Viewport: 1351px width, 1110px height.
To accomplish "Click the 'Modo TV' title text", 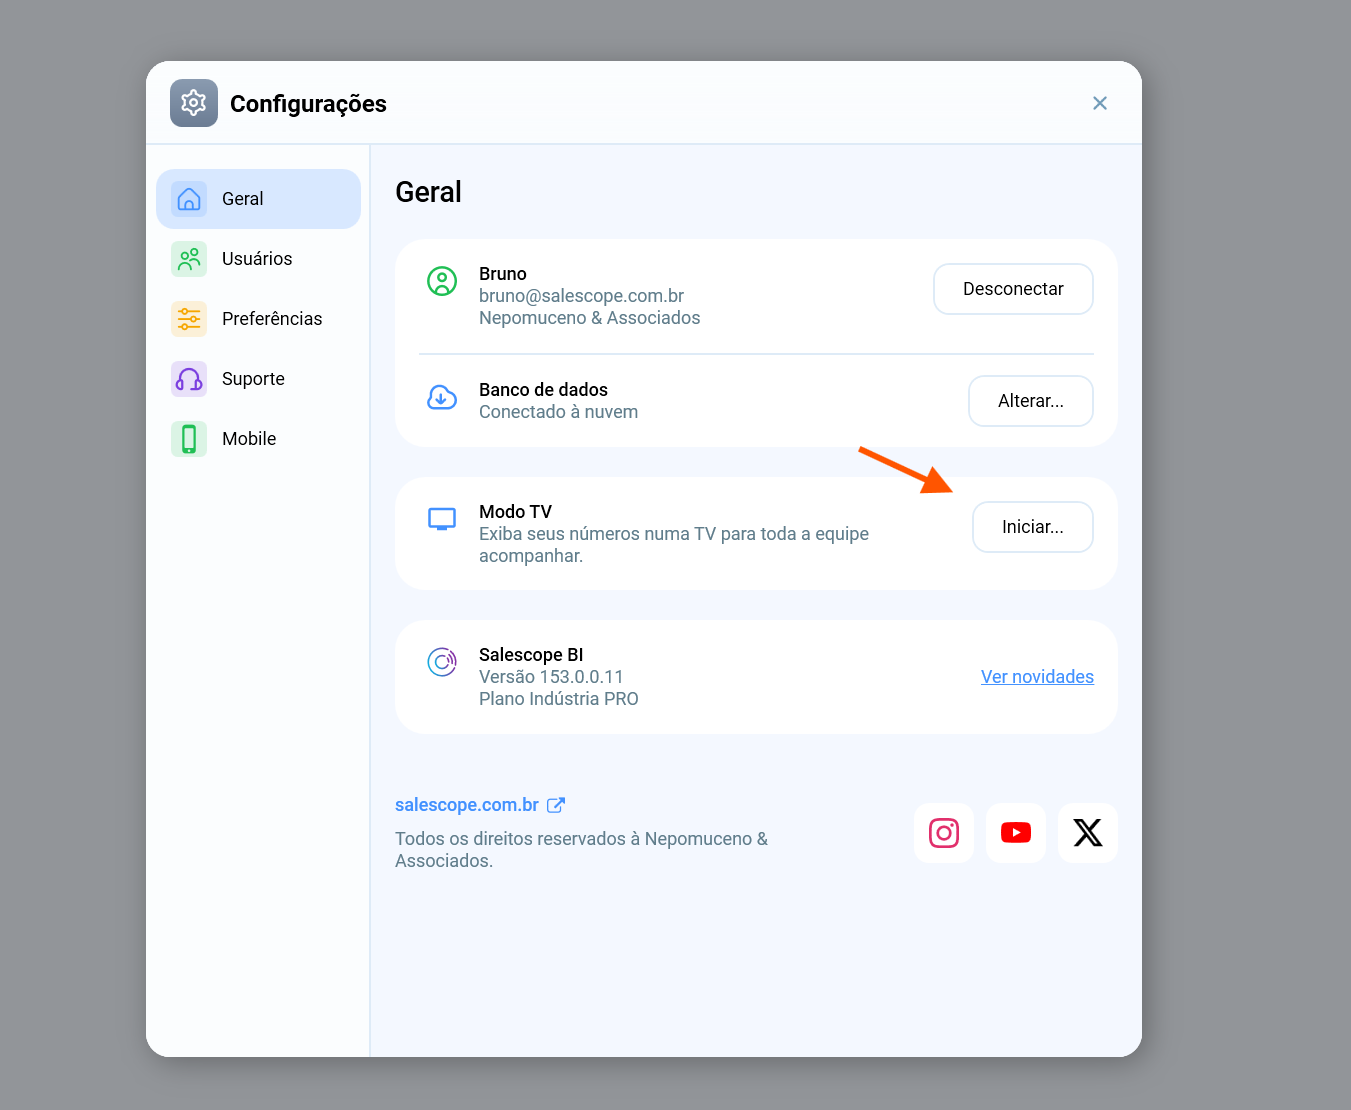I will point(515,512).
